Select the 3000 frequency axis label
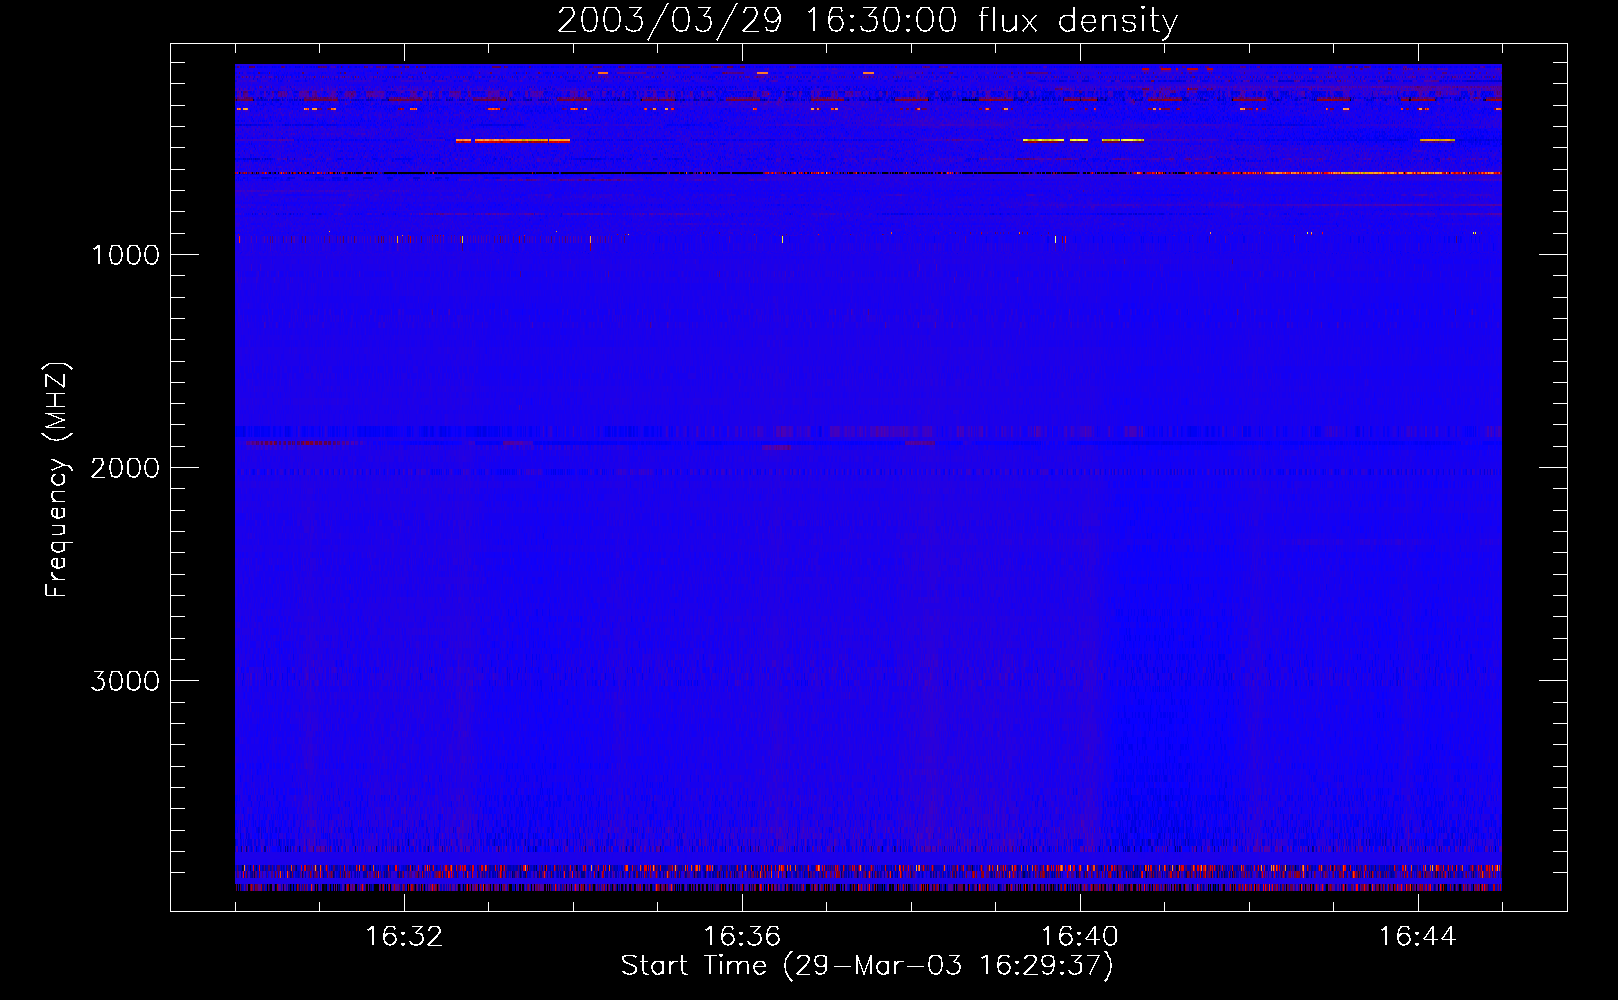This screenshot has height=1000, width=1618. click(x=125, y=681)
